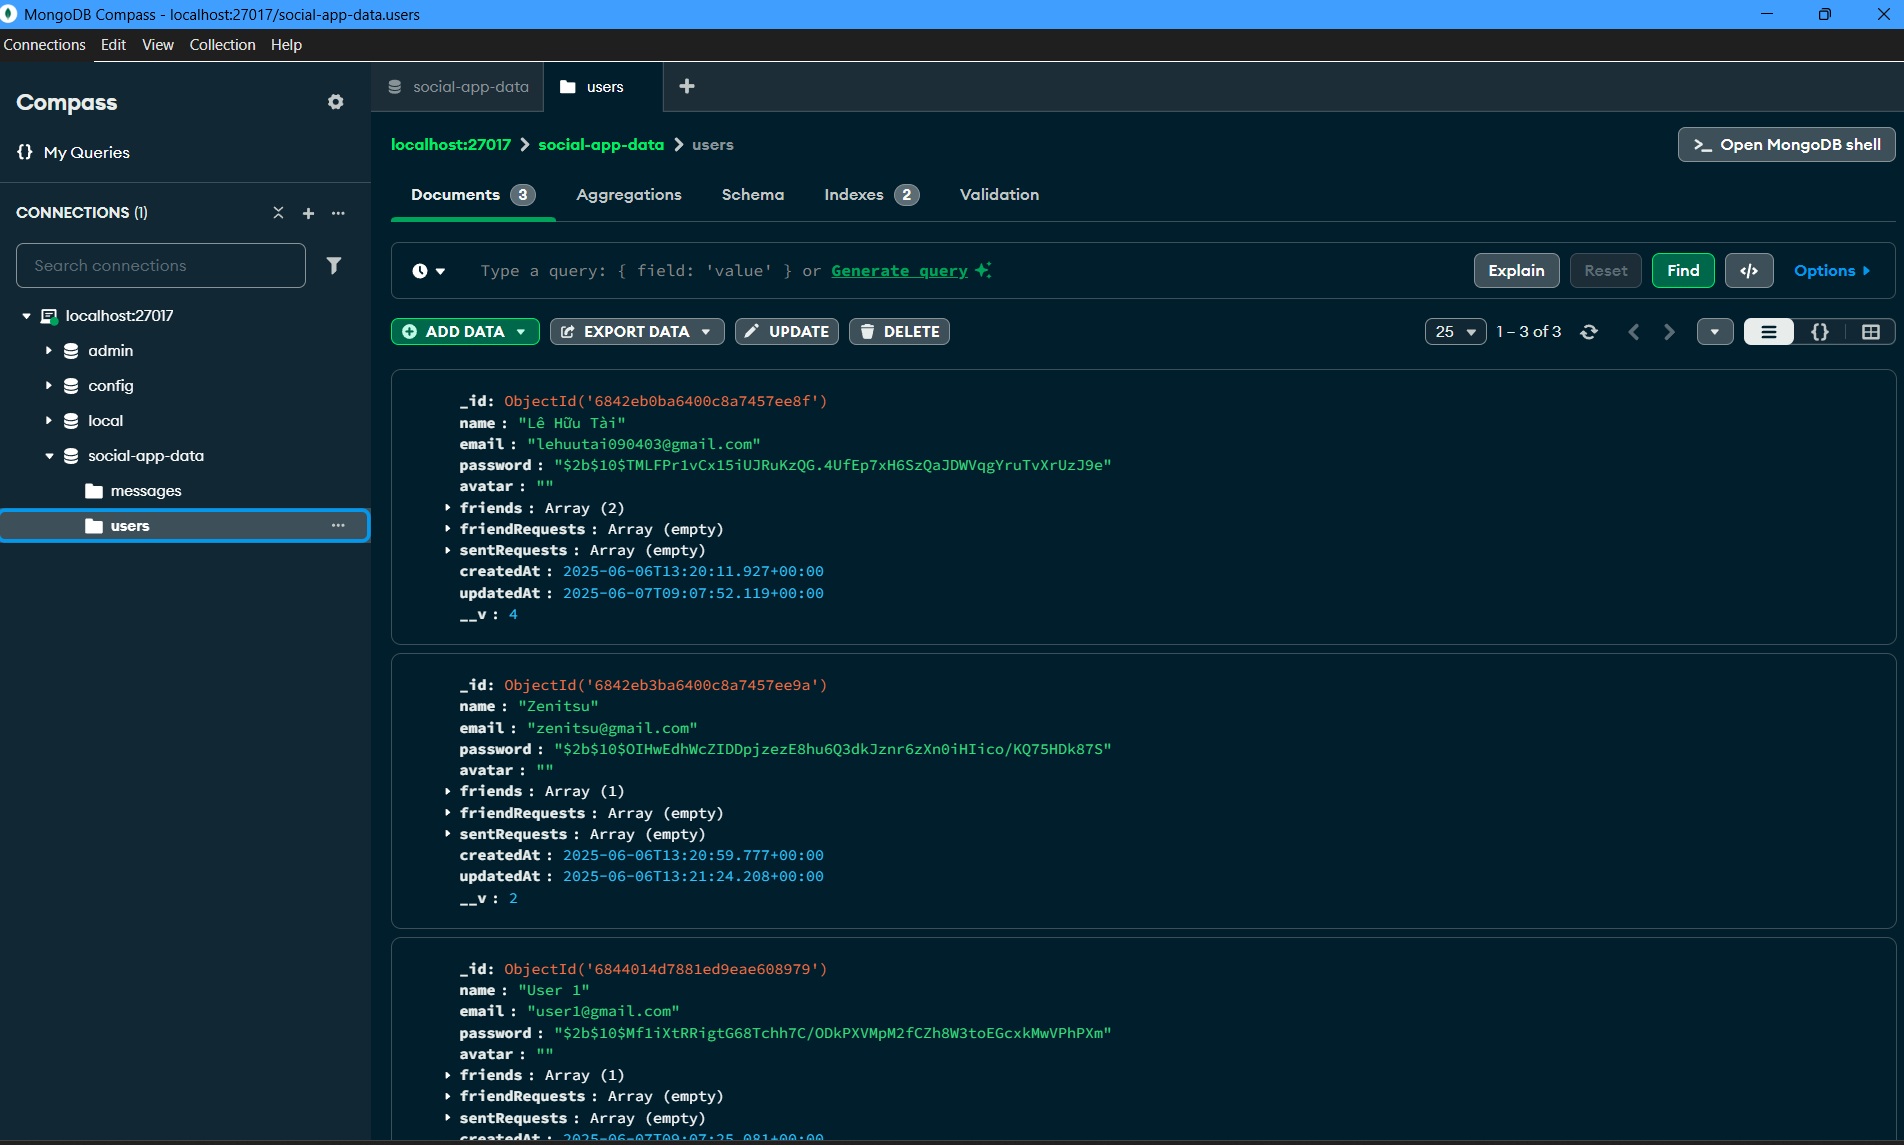Expand friendRequests array of Zenitsu document
Screen dimensions: 1904x1145
(447, 813)
